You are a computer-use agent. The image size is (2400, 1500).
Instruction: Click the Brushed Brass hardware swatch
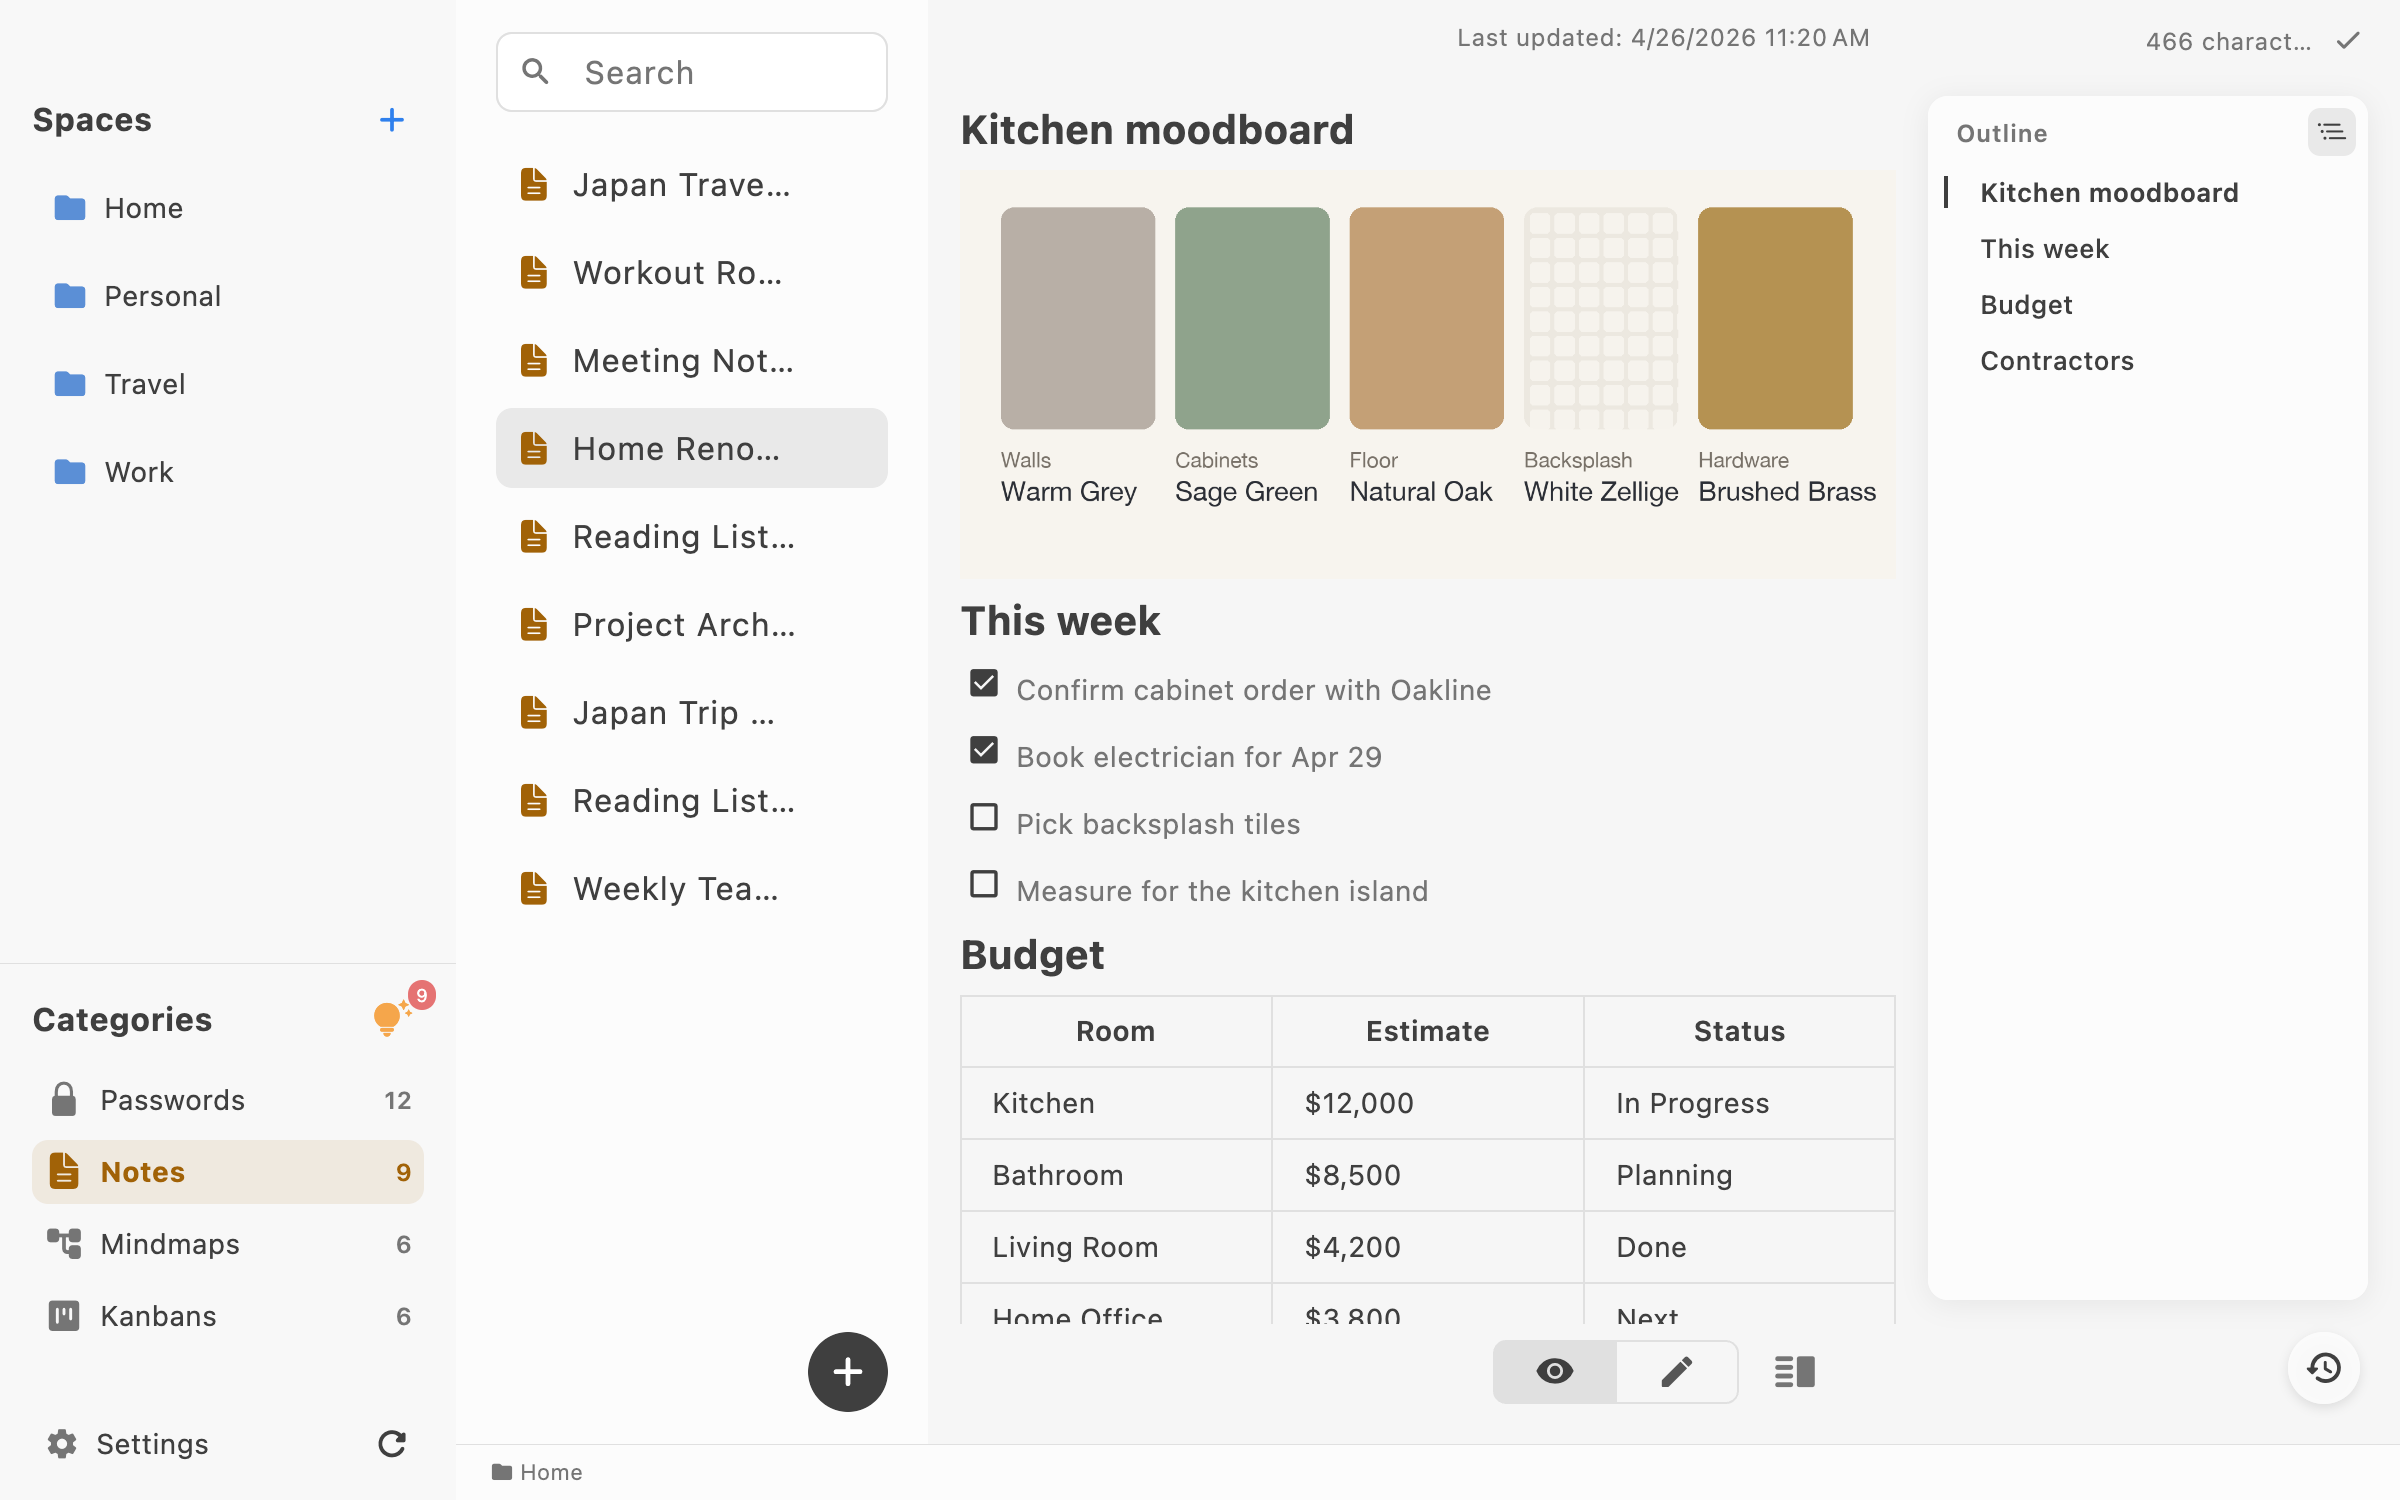coord(1775,318)
